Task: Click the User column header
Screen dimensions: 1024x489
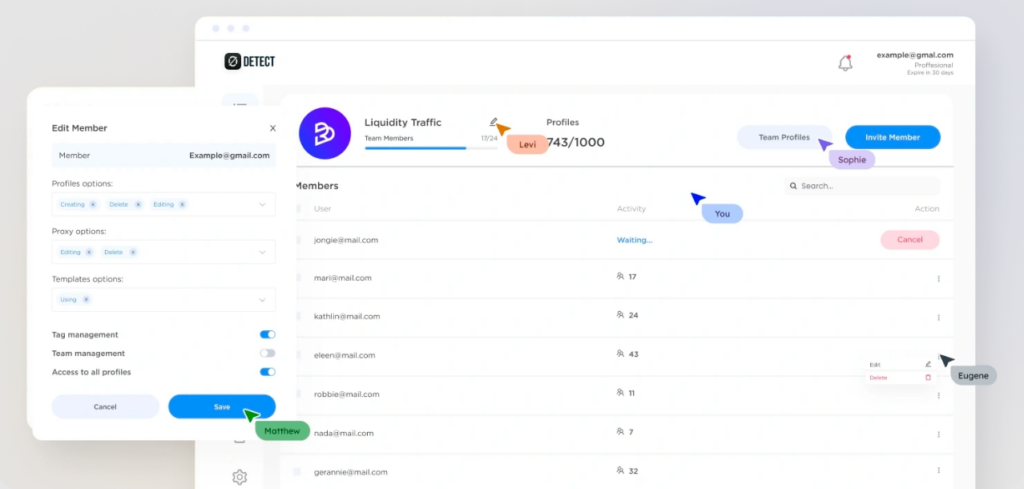Action: 323,209
